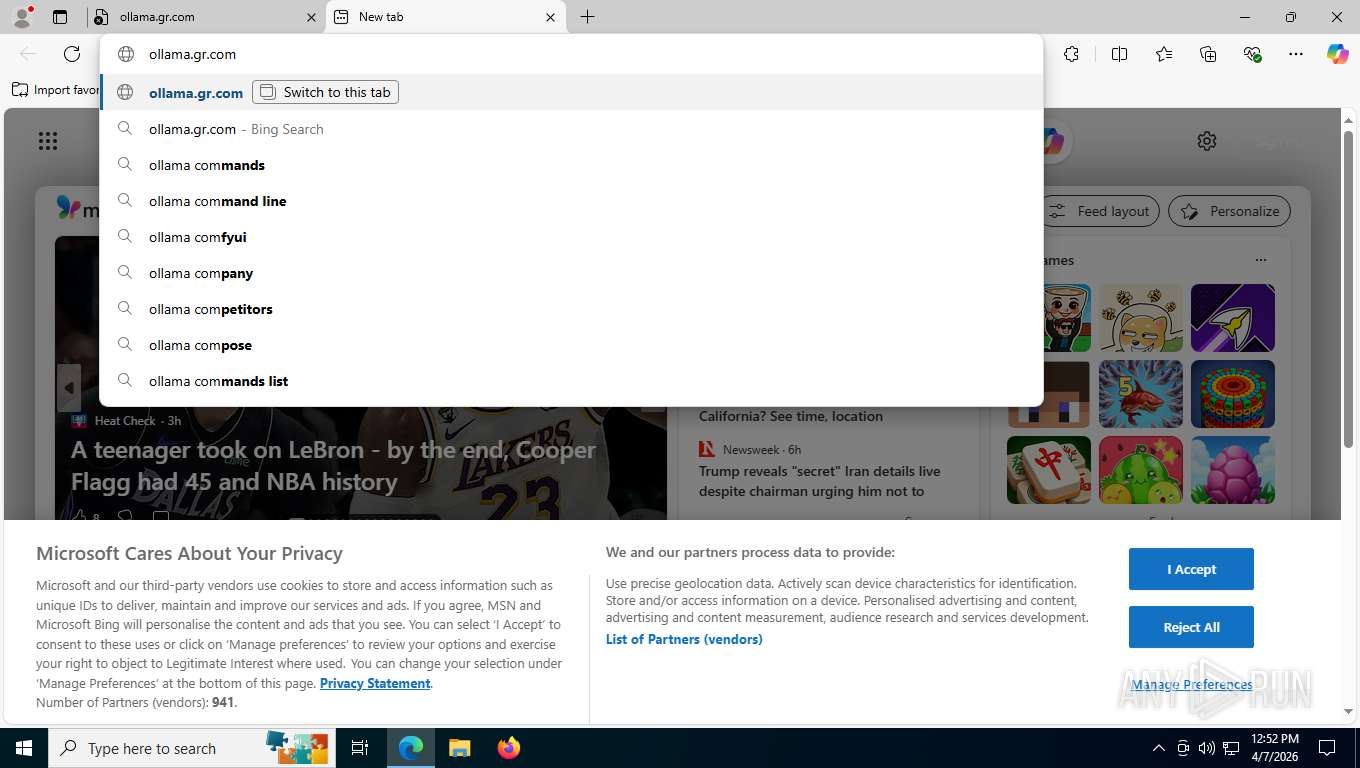Image resolution: width=1360 pixels, height=768 pixels.
Task: Toggle the Split screen icon
Action: pyautogui.click(x=1119, y=54)
